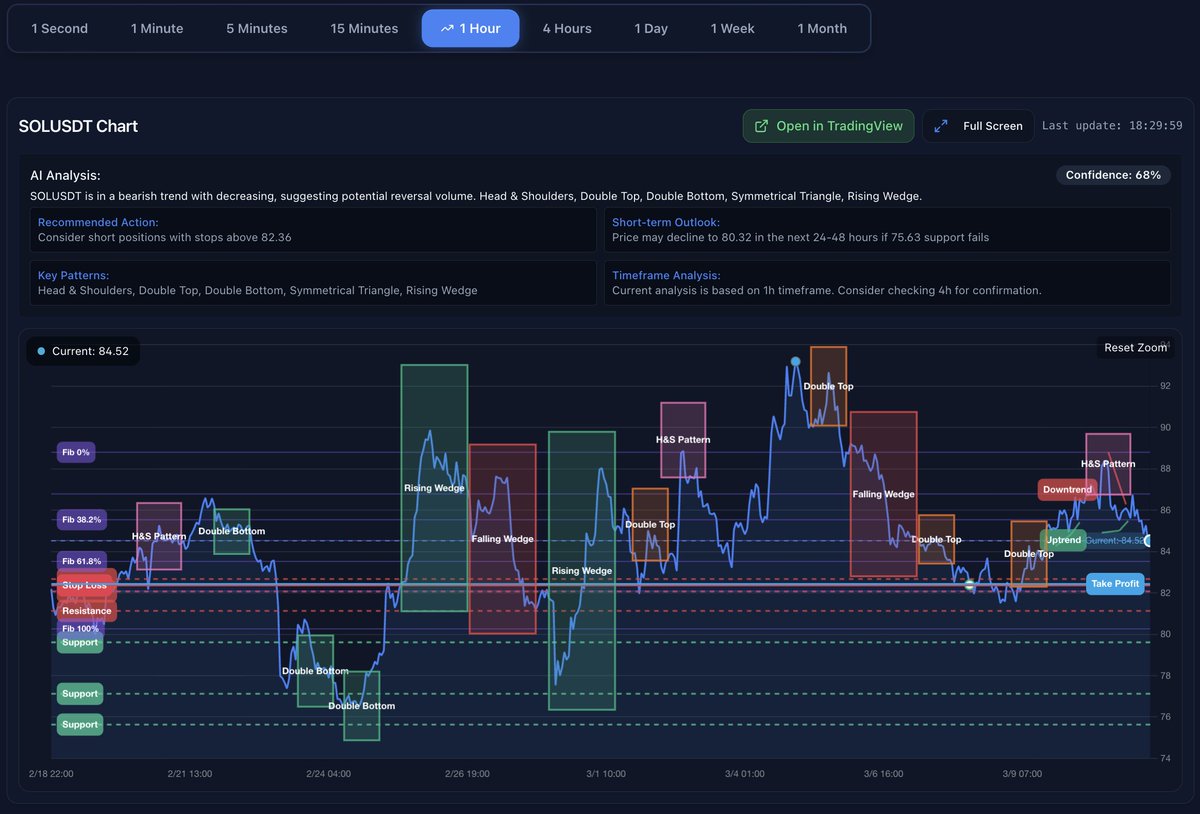Click the 2/21 13:00 time axis label
1200x814 pixels.
pyautogui.click(x=189, y=773)
